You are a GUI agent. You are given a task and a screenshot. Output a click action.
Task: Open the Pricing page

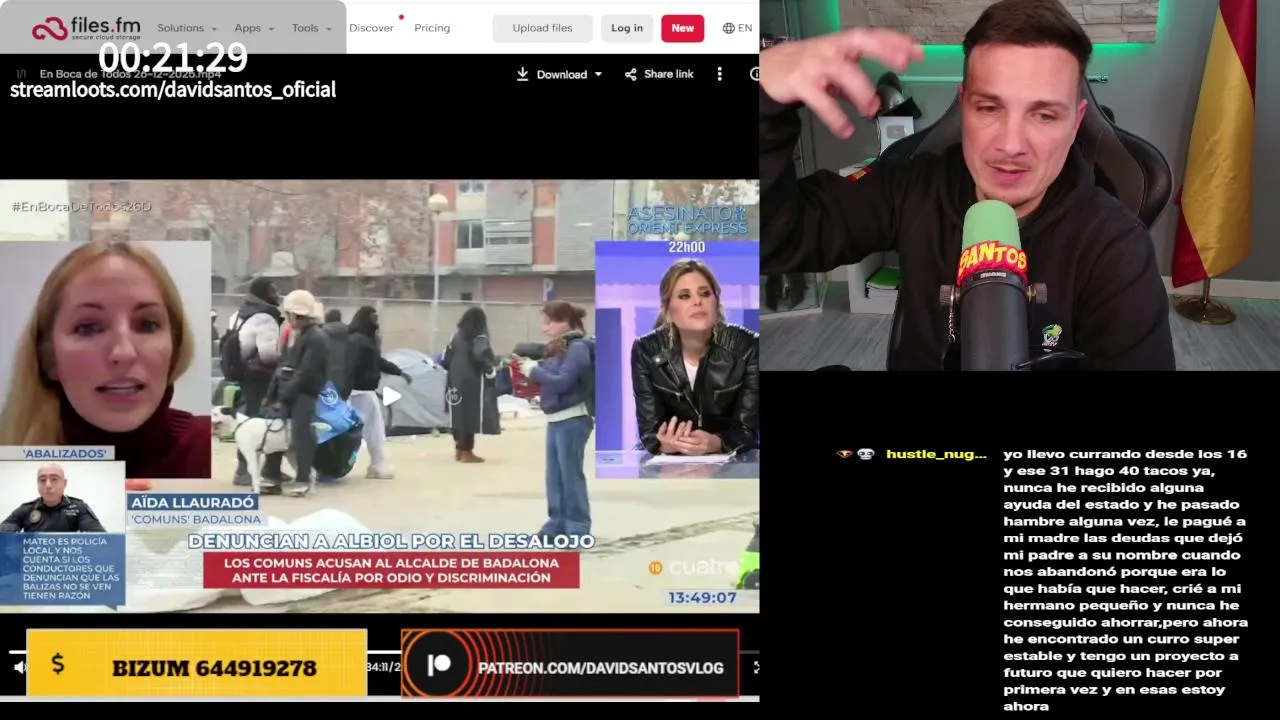pyautogui.click(x=432, y=28)
